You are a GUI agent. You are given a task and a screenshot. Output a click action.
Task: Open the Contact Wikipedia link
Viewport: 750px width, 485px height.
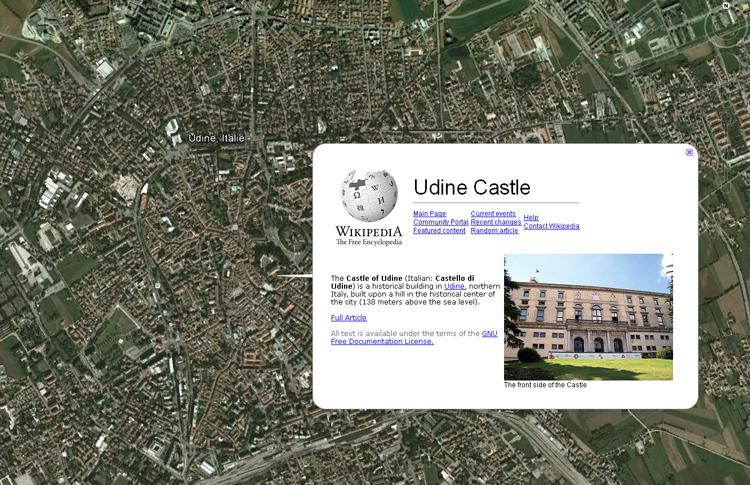click(x=551, y=226)
